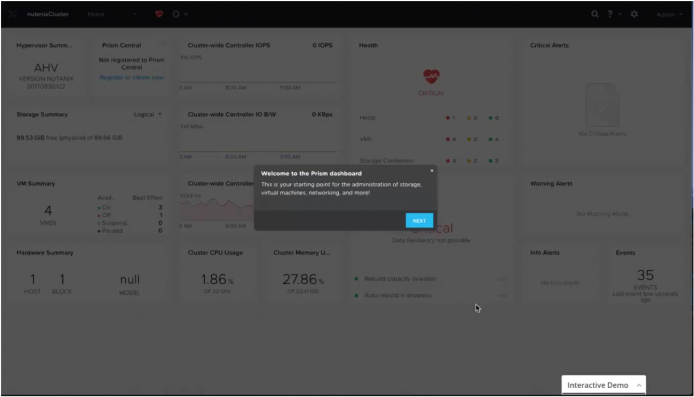
Task: Click the Cluster-wide Controller IO B/W chart
Action: 258,141
